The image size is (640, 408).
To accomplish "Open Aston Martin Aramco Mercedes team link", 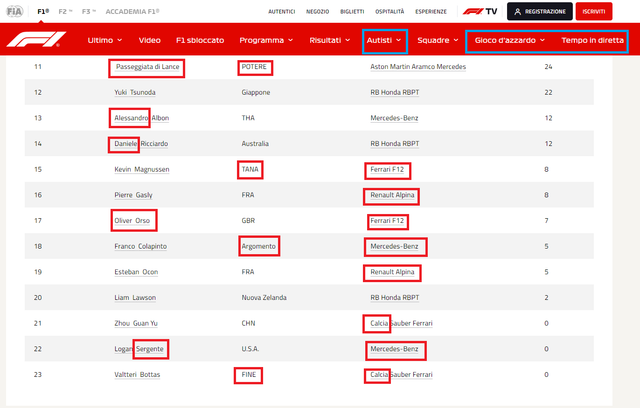I will tap(418, 67).
